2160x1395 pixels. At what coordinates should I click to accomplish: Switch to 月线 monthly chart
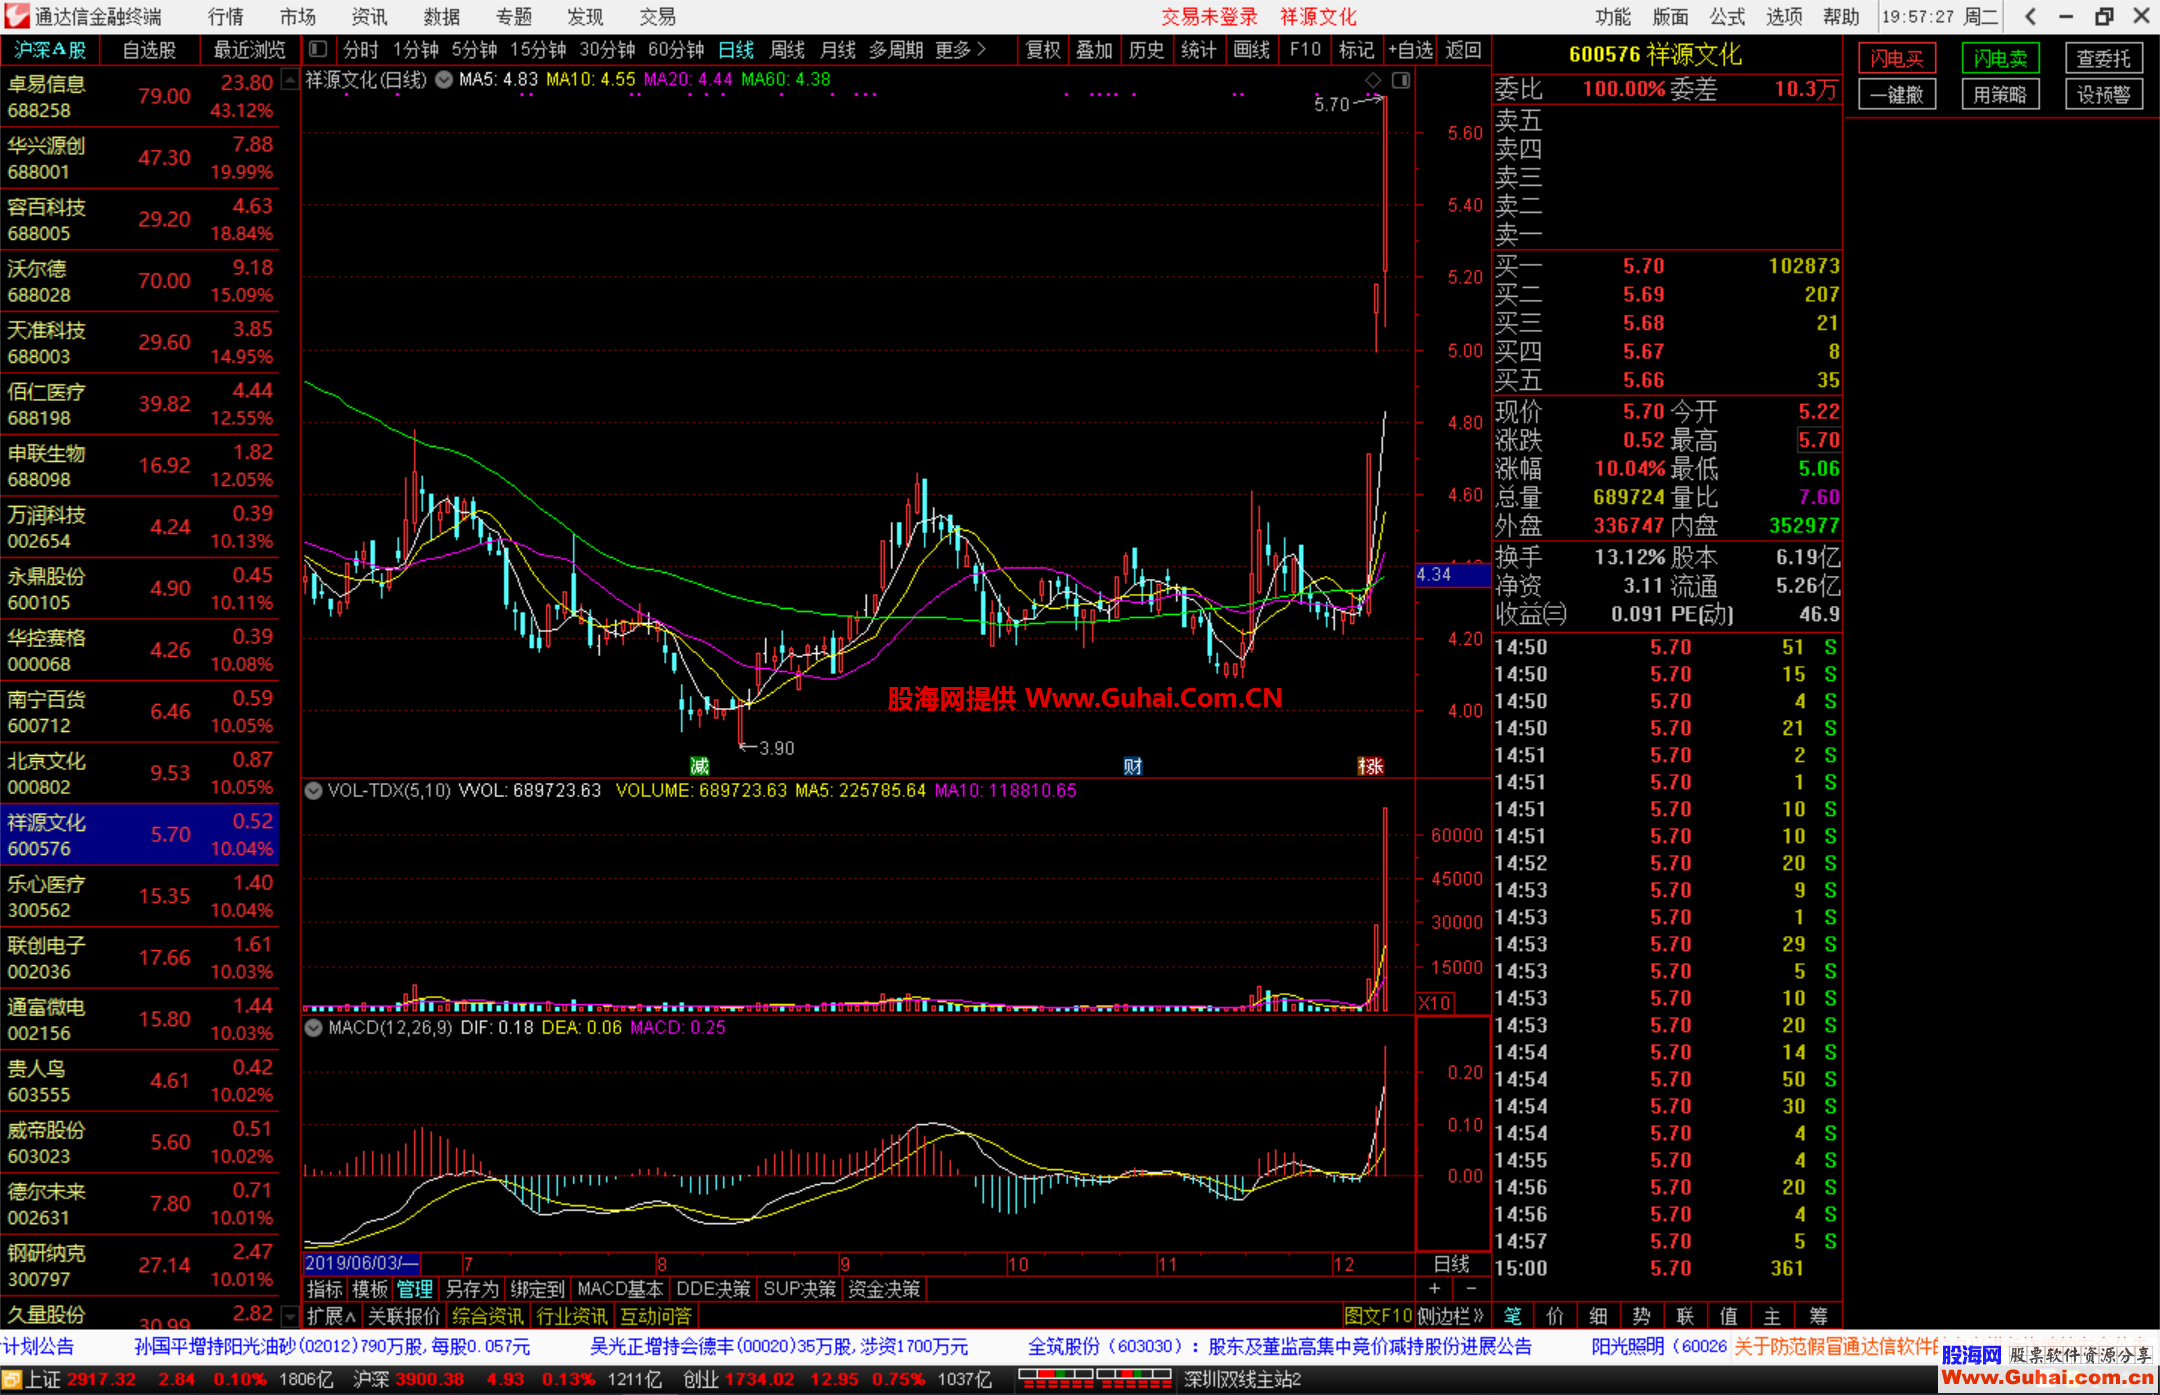(x=837, y=49)
